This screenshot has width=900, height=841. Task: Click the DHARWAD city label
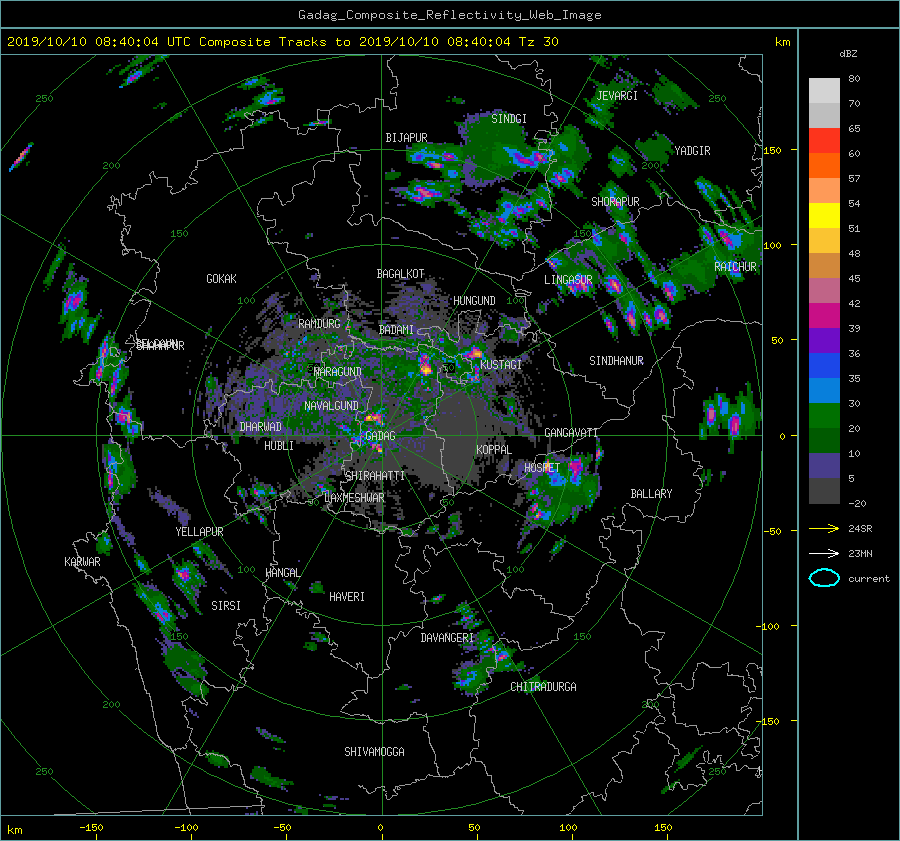(260, 427)
